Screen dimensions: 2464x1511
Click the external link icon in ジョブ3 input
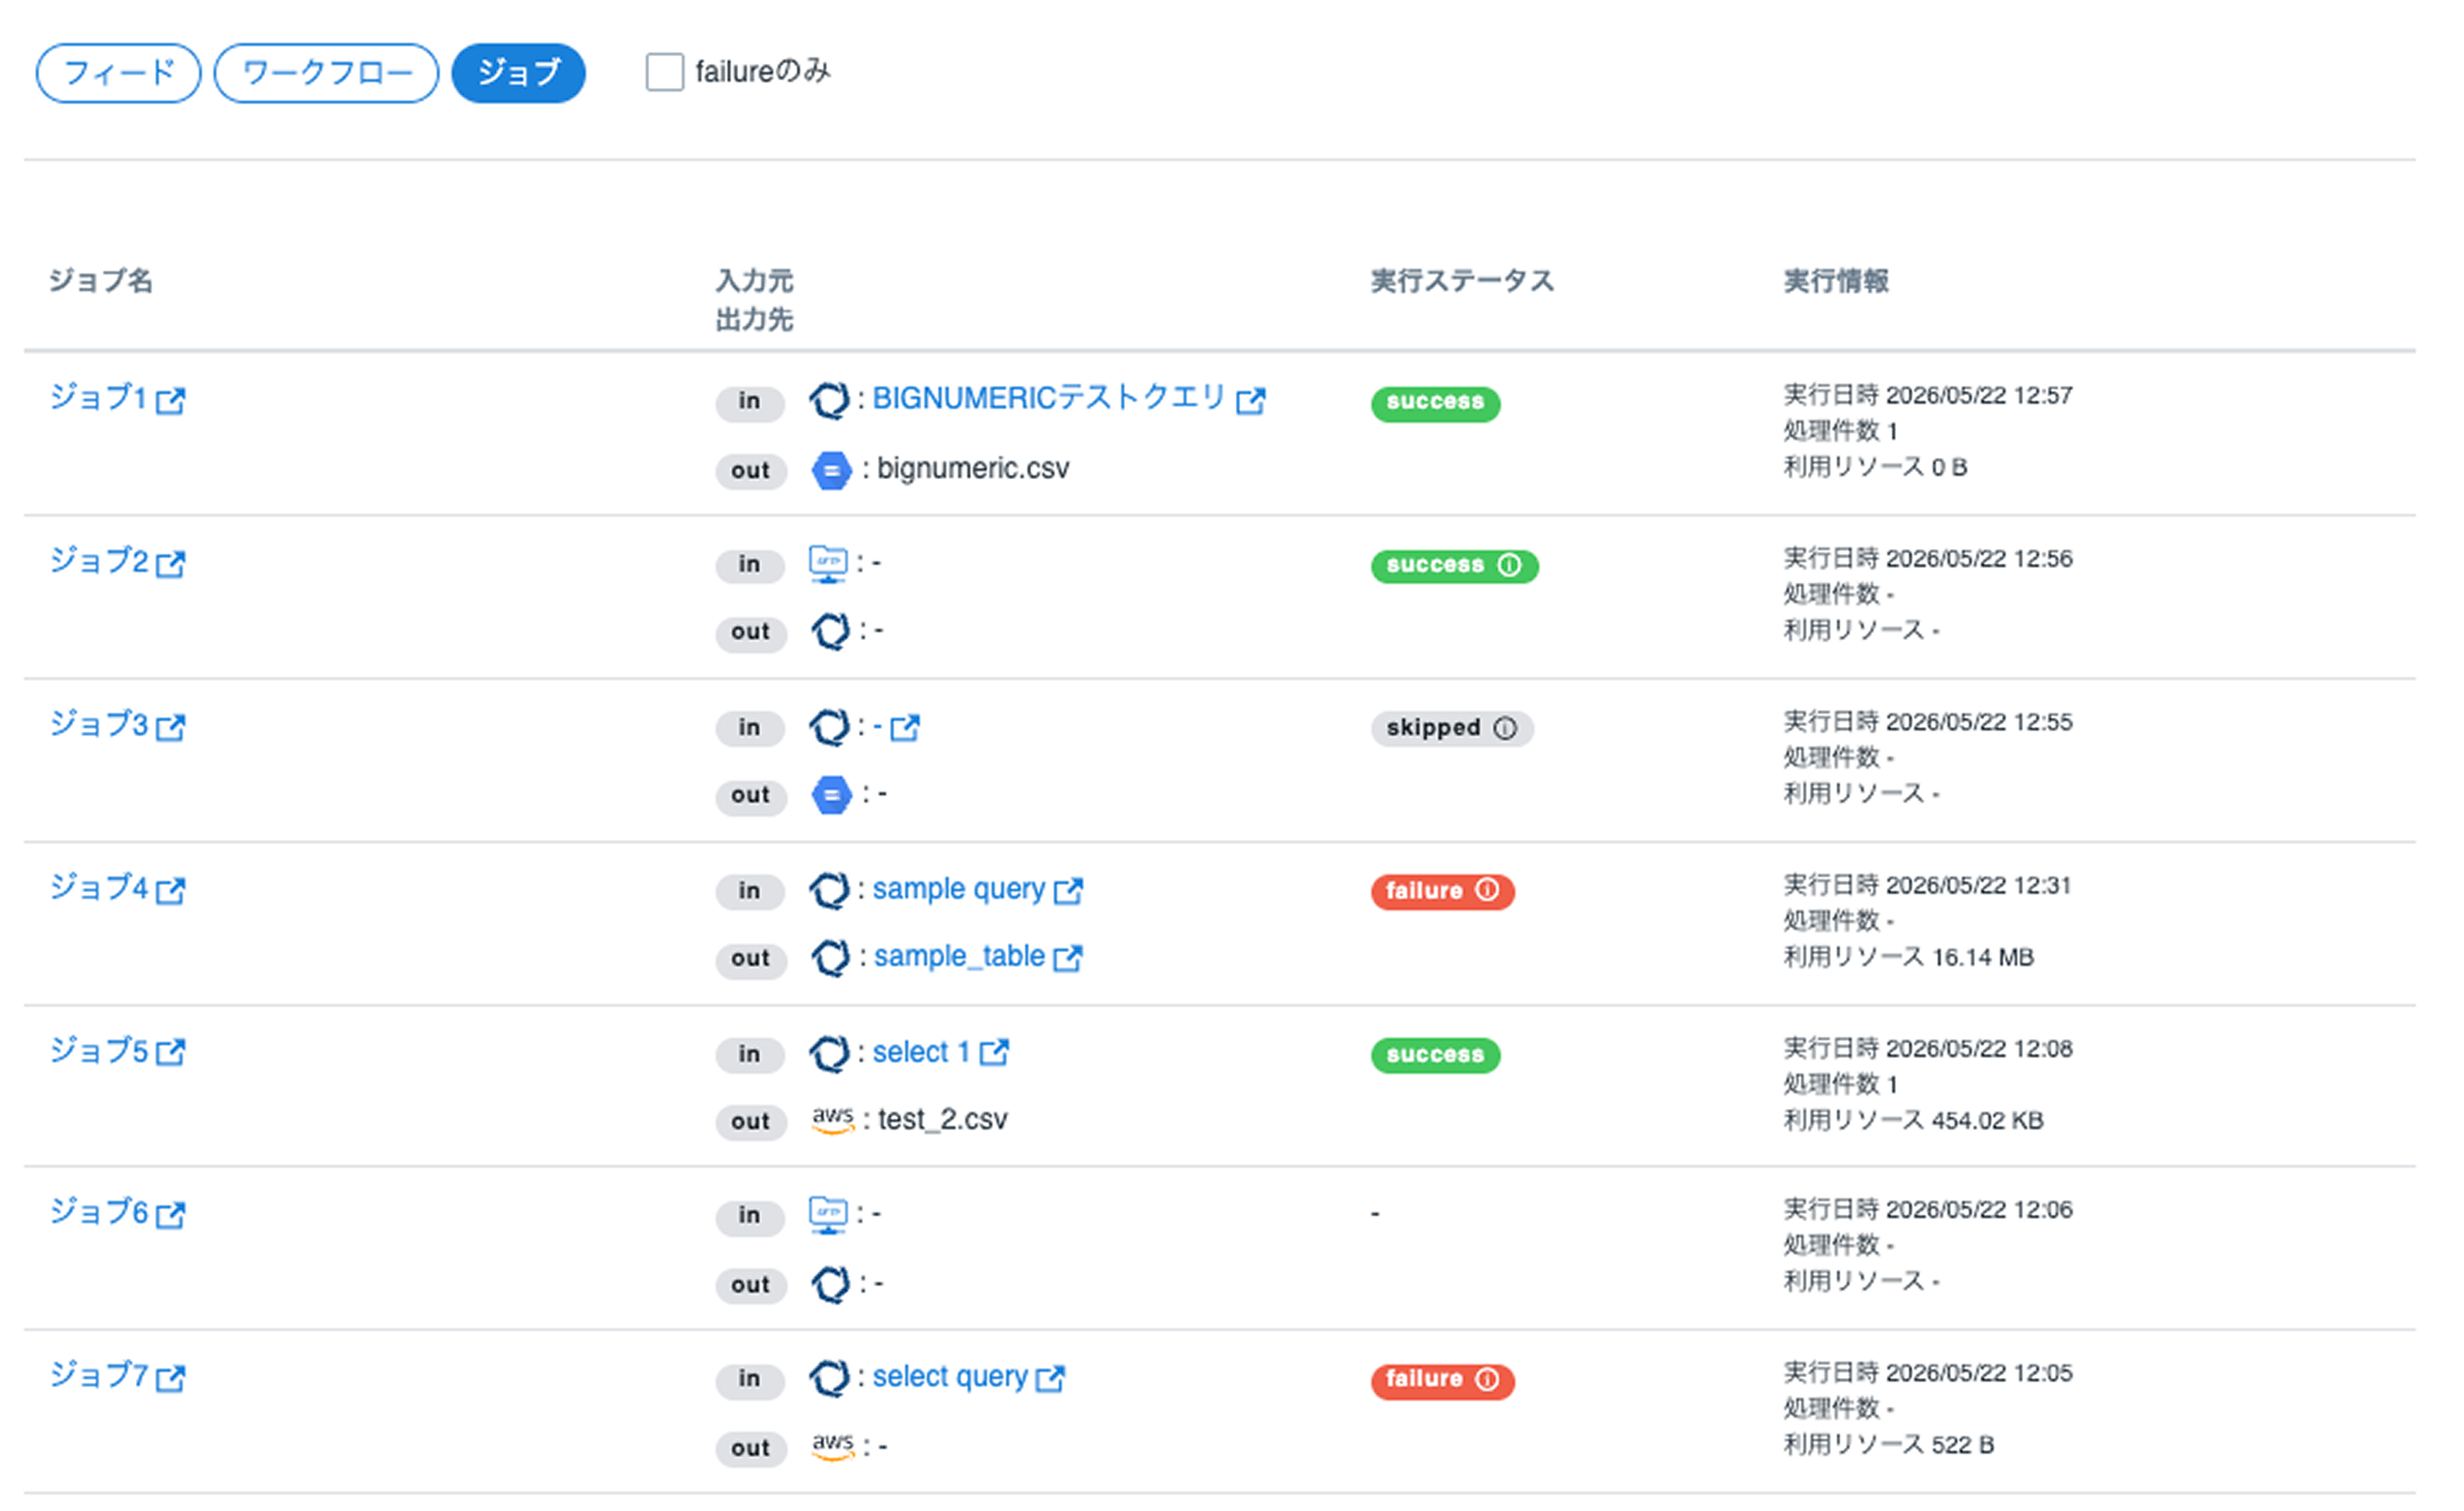pos(905,728)
